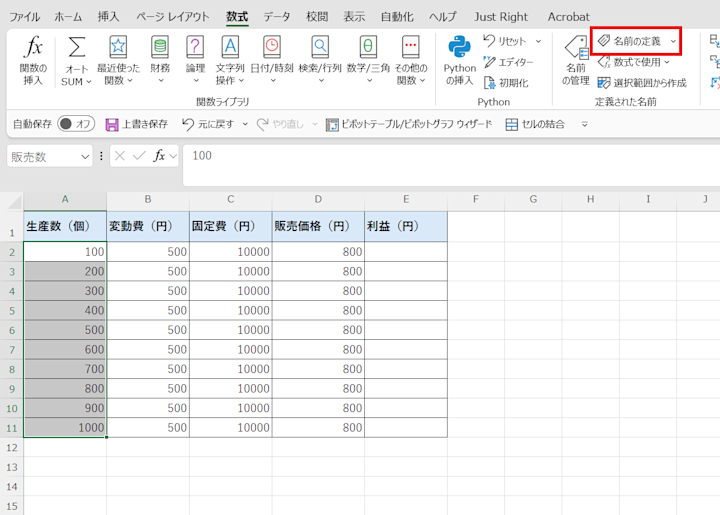The width and height of the screenshot is (720, 515).
Task: Open the ファイル tab
Action: [x=25, y=17]
